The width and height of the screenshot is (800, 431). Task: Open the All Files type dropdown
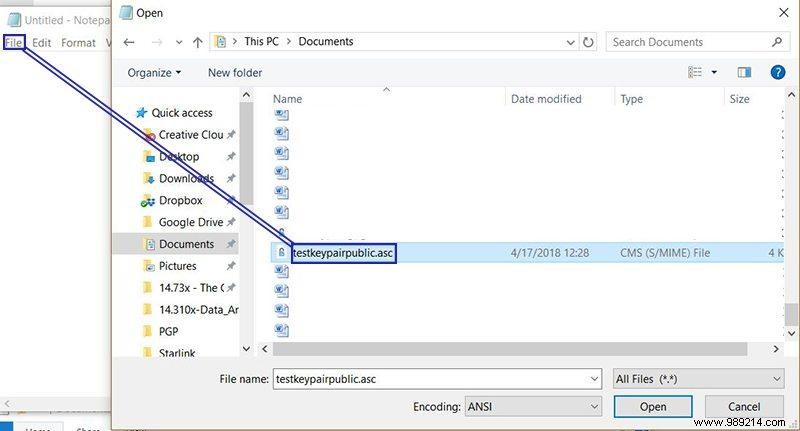point(698,379)
